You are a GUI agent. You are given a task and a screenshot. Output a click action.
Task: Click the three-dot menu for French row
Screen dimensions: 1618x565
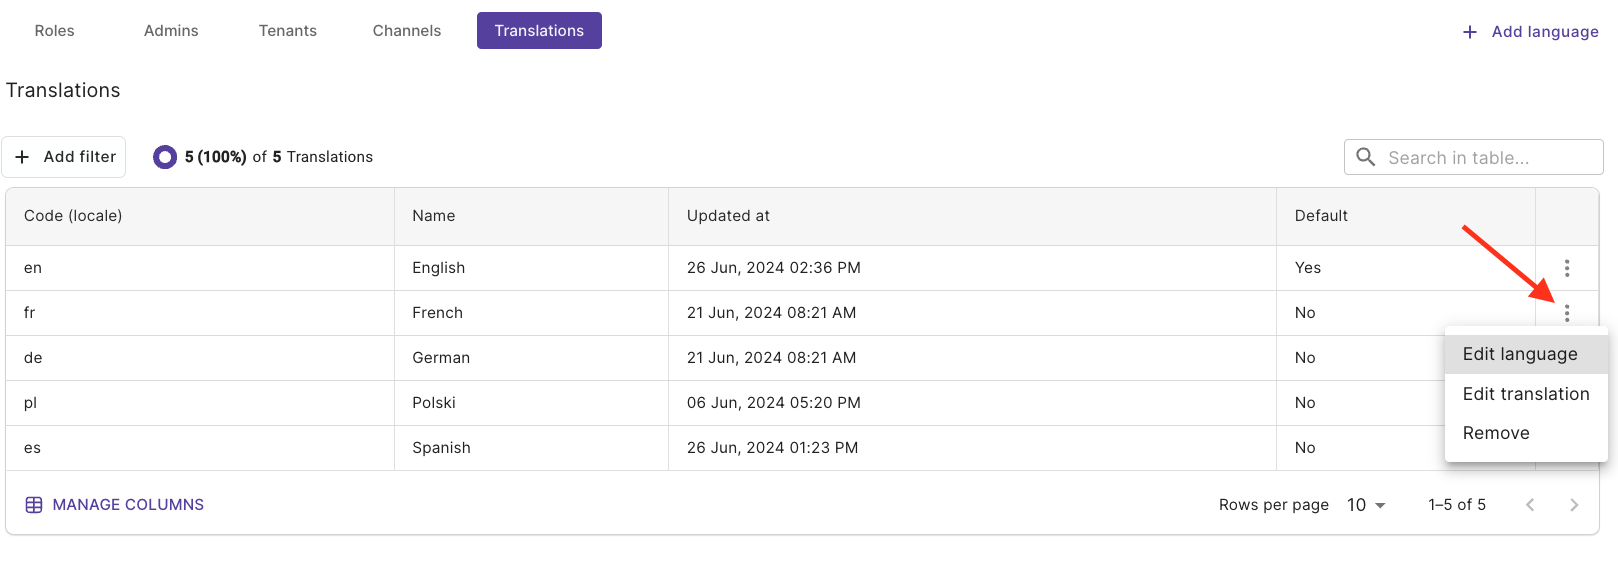(x=1567, y=313)
